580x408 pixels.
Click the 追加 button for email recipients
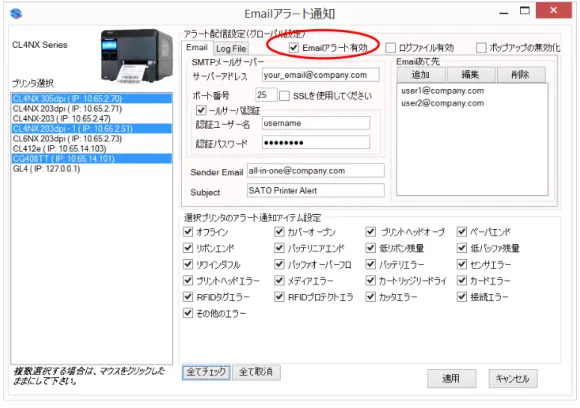coord(421,75)
